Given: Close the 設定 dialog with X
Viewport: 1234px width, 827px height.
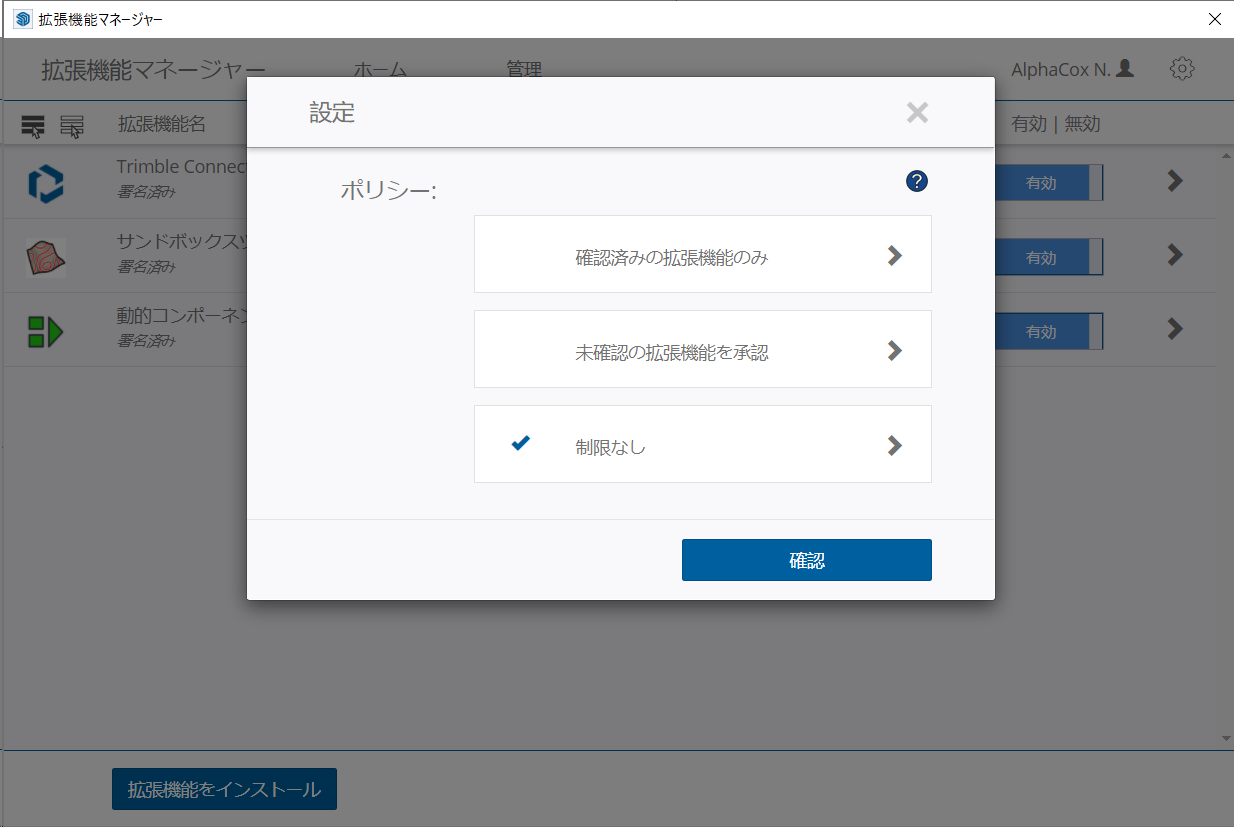Looking at the screenshot, I should 917,113.
